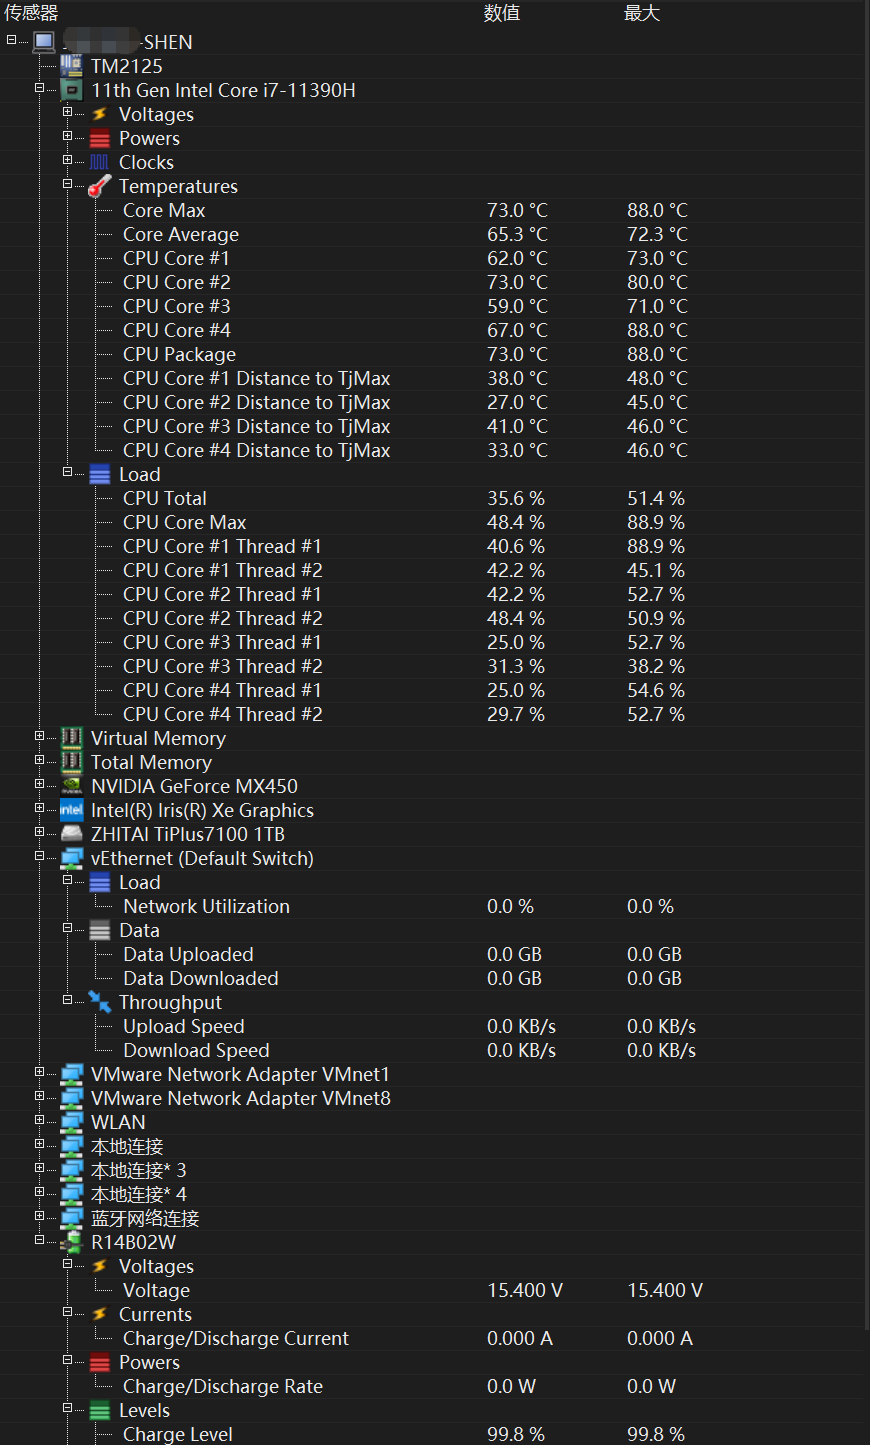This screenshot has height=1445, width=870.
Task: Click the ZHITAI TiPlus7100 drive icon
Action: (71, 834)
